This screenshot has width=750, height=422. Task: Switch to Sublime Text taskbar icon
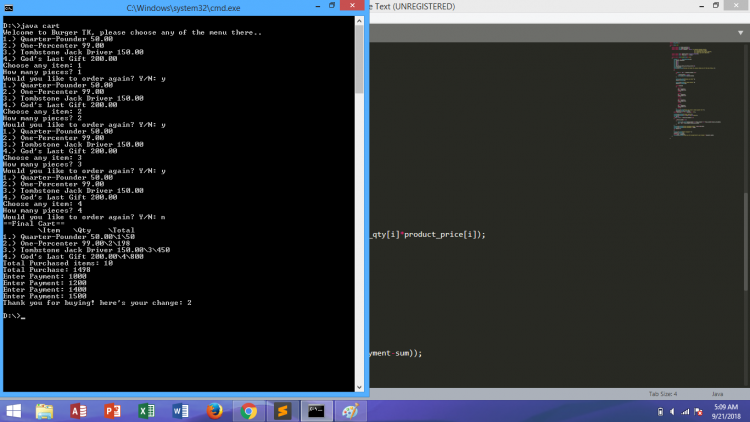pyautogui.click(x=283, y=411)
